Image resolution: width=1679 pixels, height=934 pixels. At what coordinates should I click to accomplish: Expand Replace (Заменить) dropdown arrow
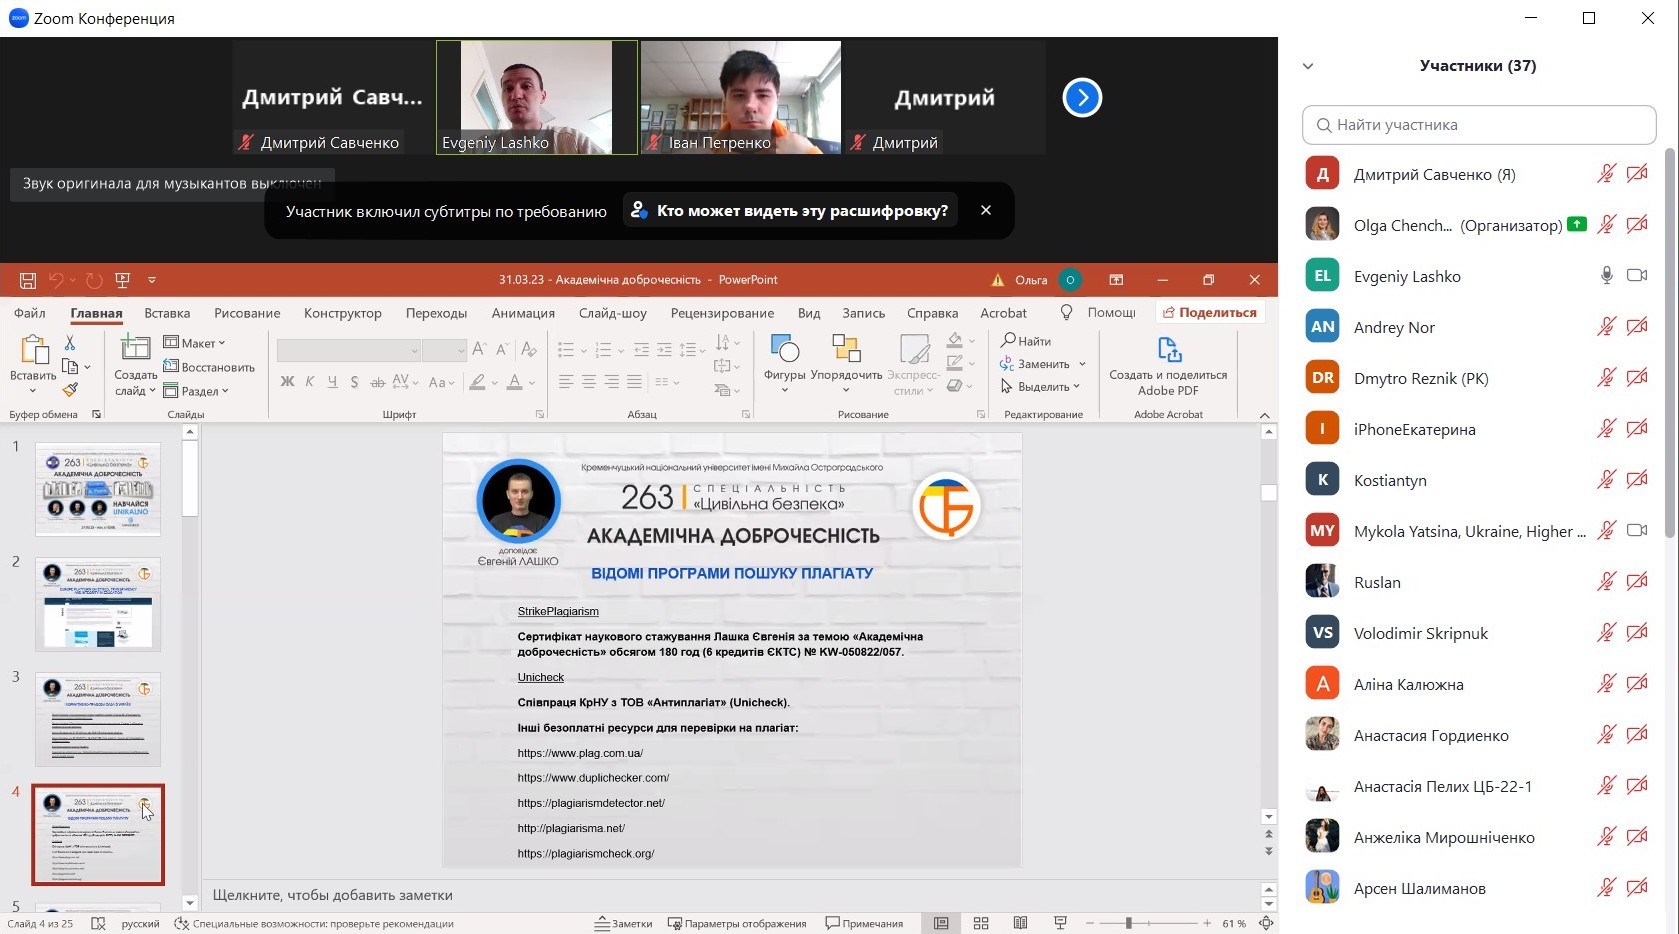pos(1082,364)
